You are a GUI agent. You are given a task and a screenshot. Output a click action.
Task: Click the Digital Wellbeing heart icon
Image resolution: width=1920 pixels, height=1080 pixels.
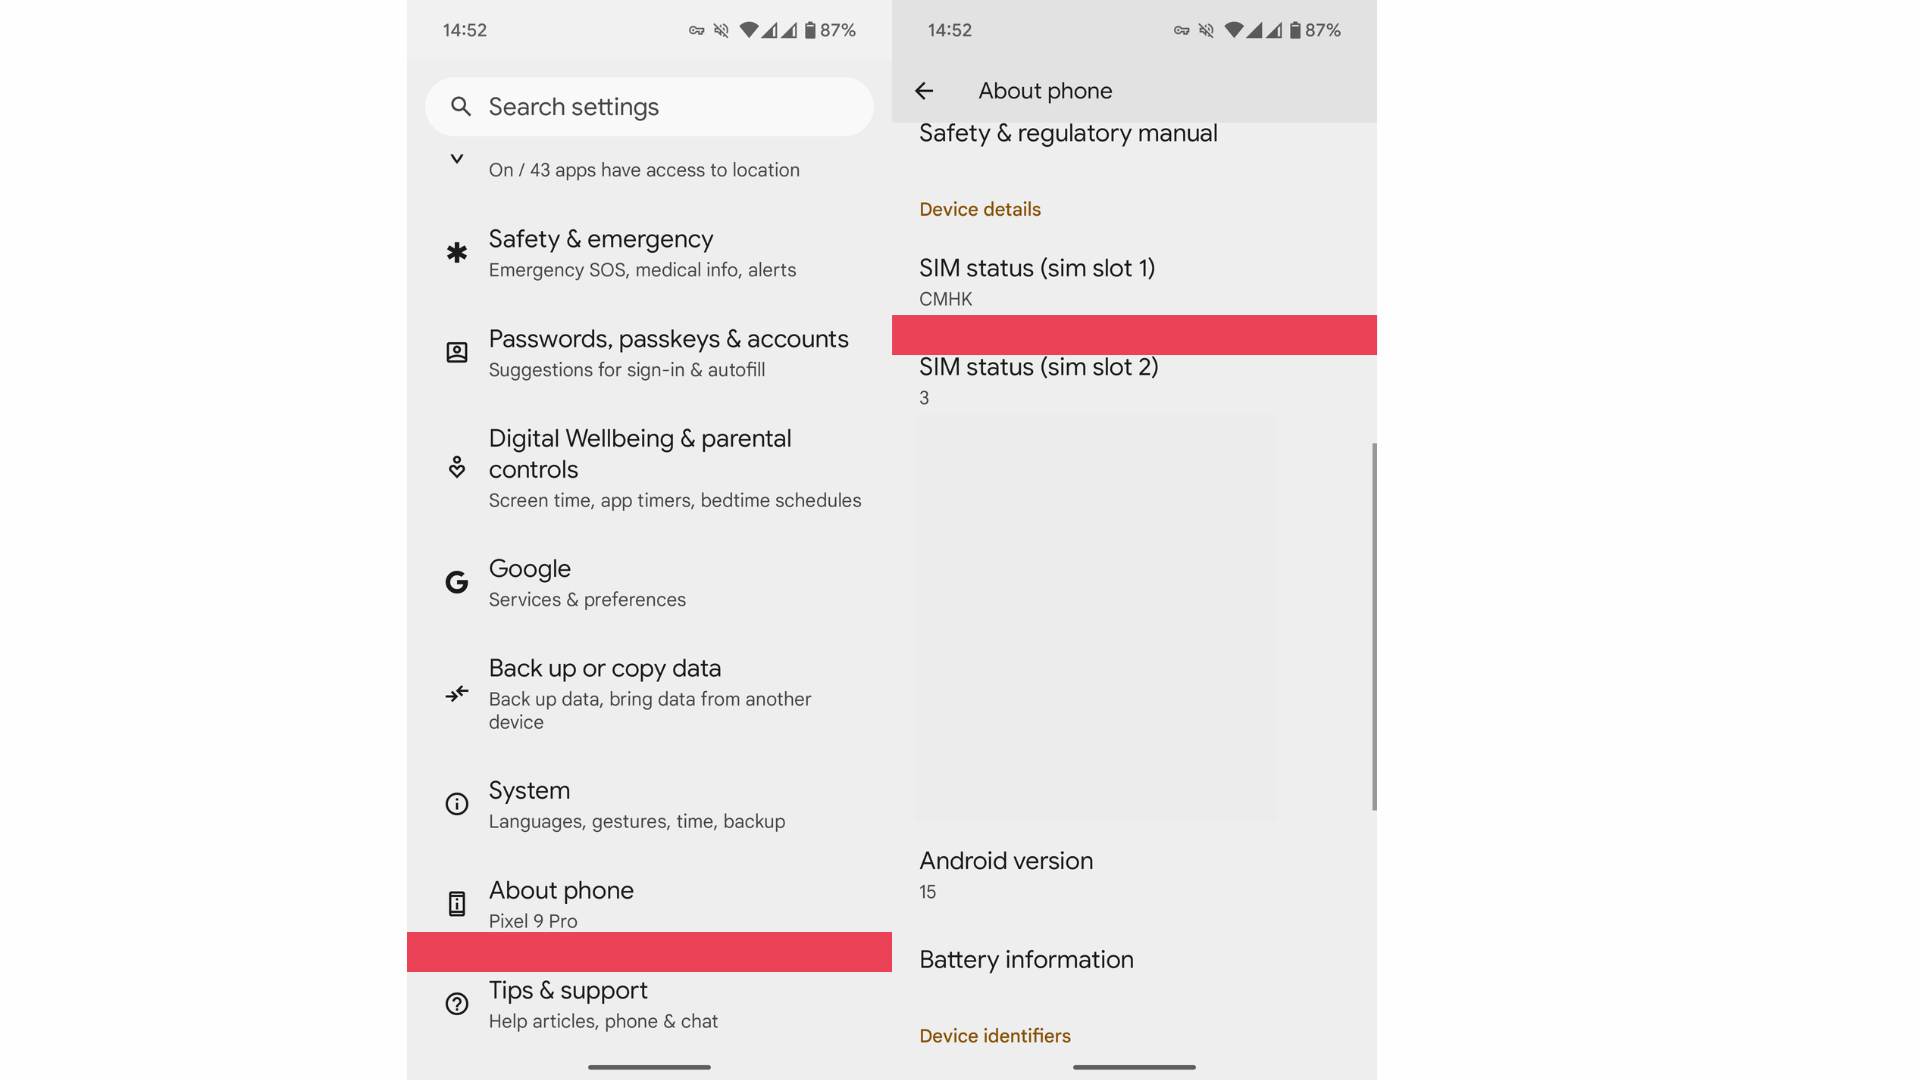tap(457, 467)
